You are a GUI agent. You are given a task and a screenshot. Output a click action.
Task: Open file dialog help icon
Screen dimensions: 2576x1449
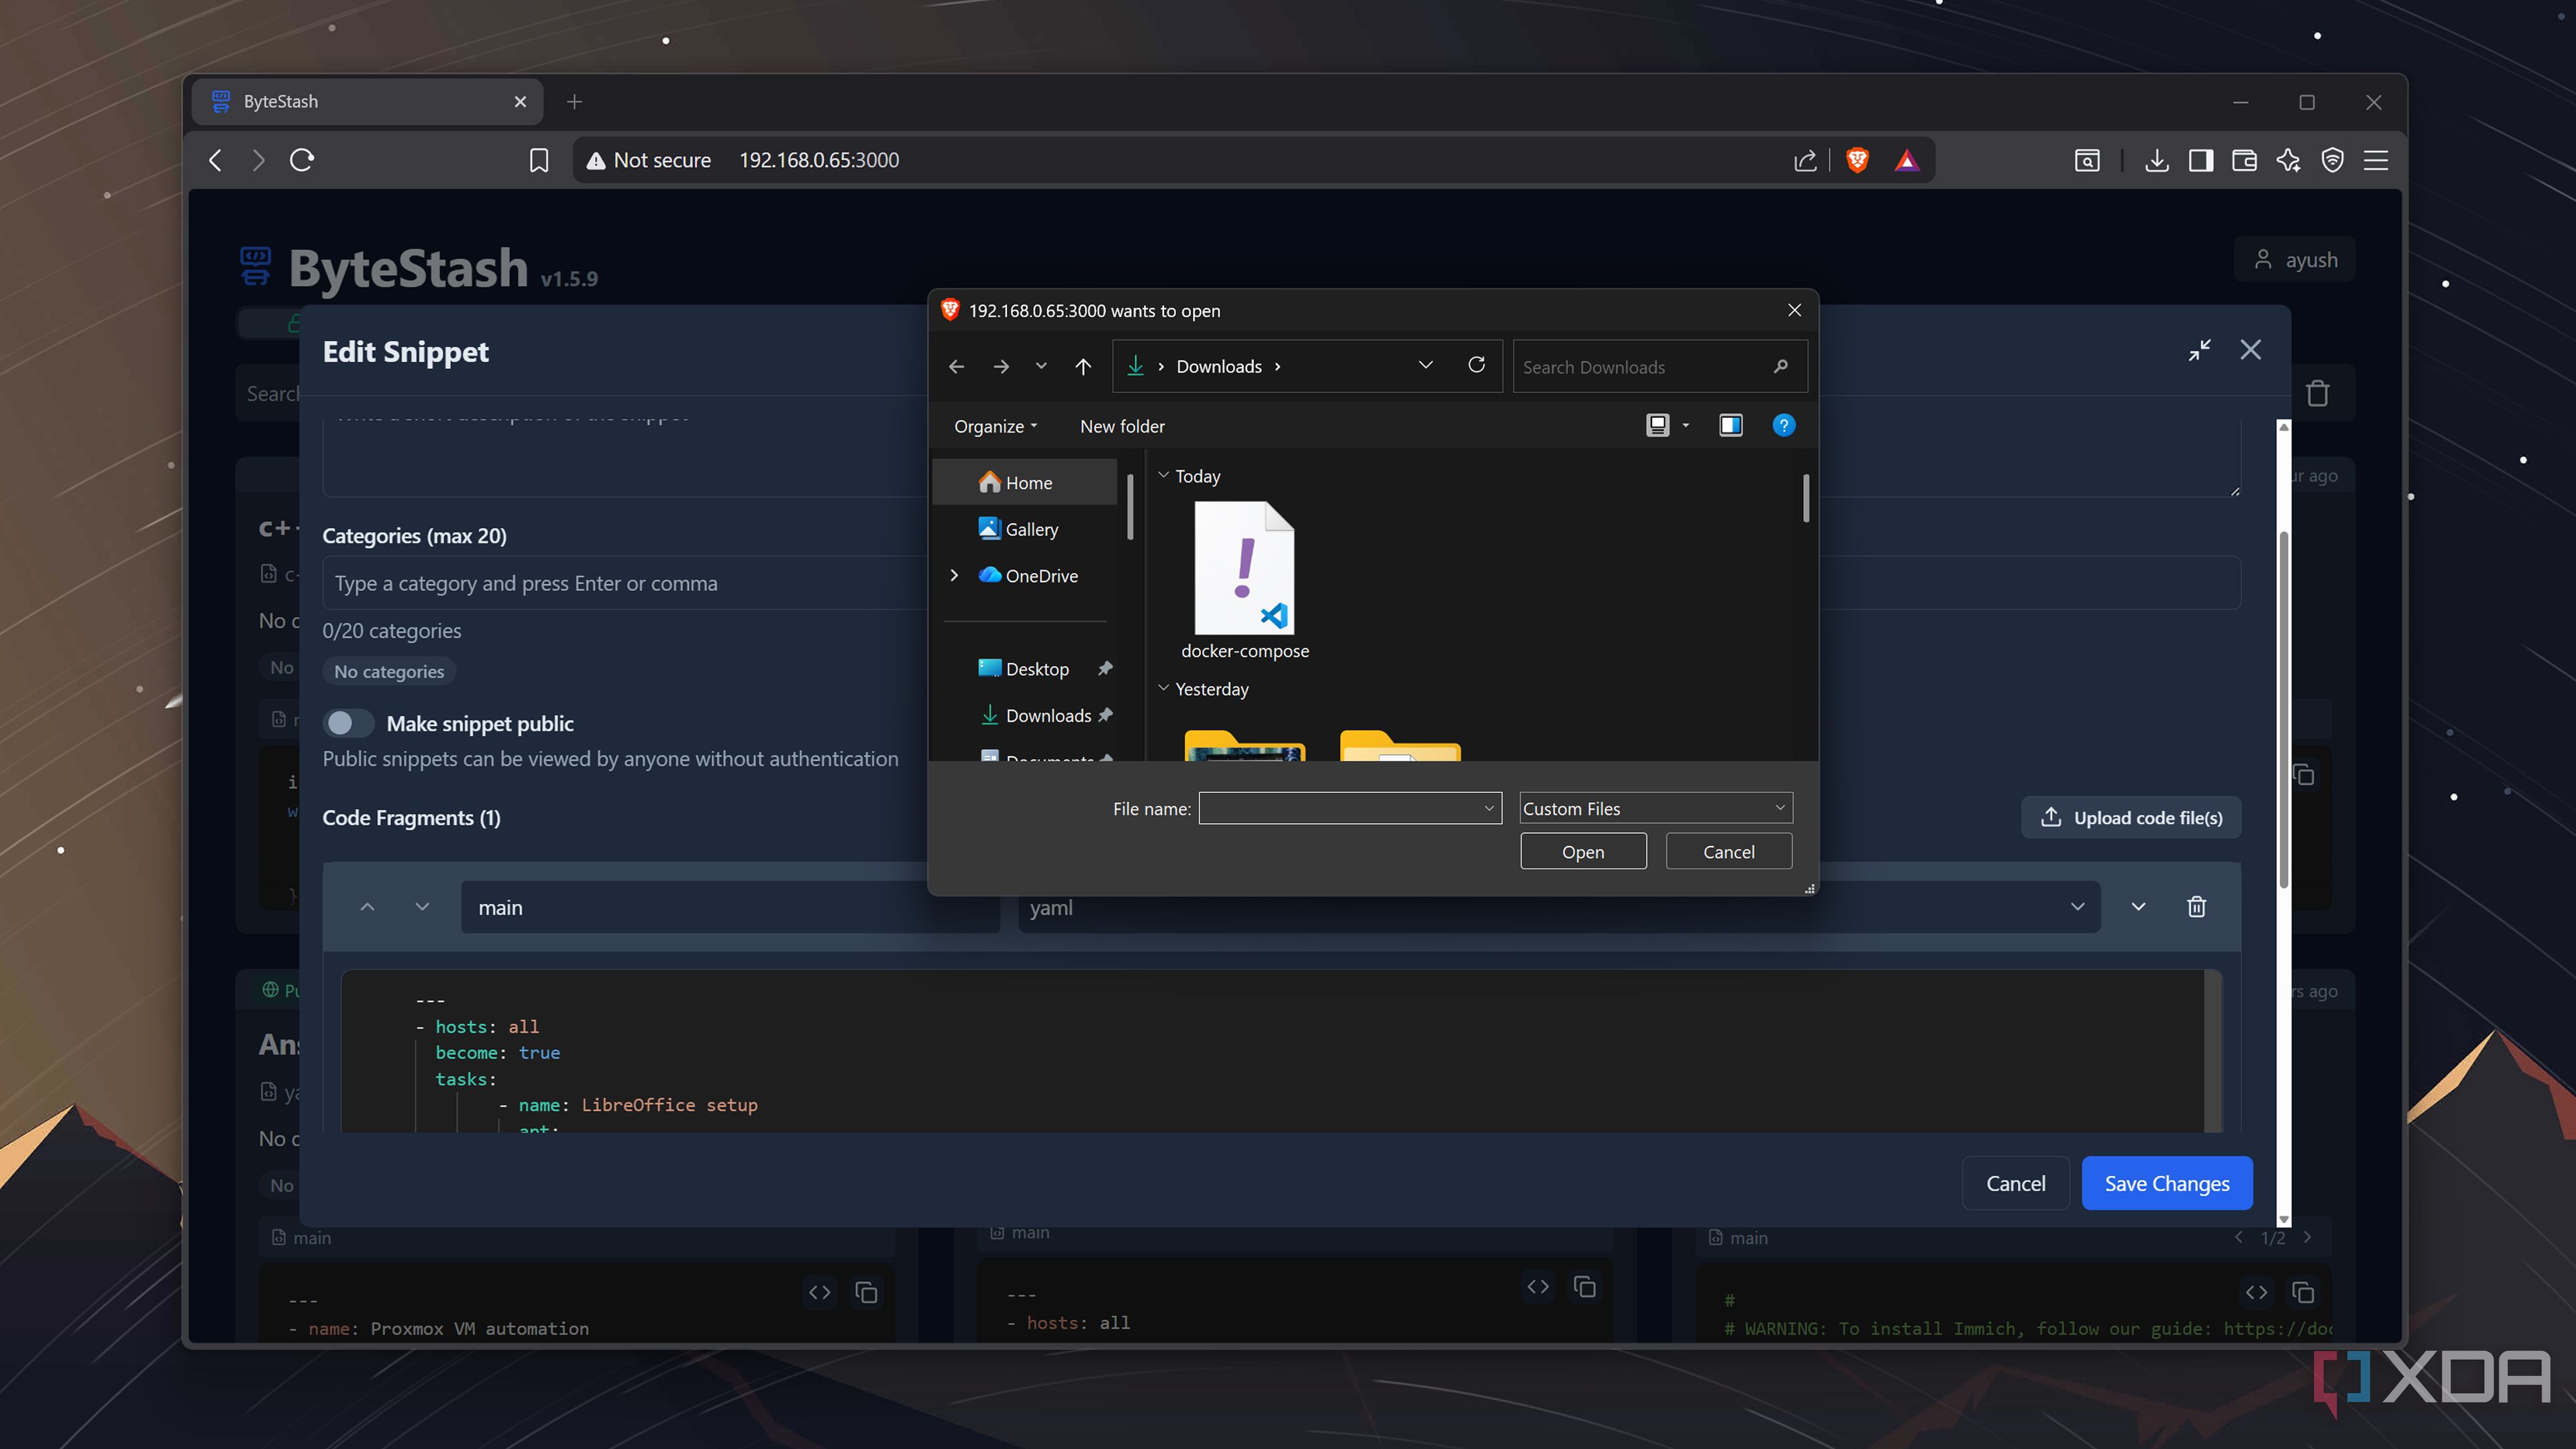[1783, 426]
